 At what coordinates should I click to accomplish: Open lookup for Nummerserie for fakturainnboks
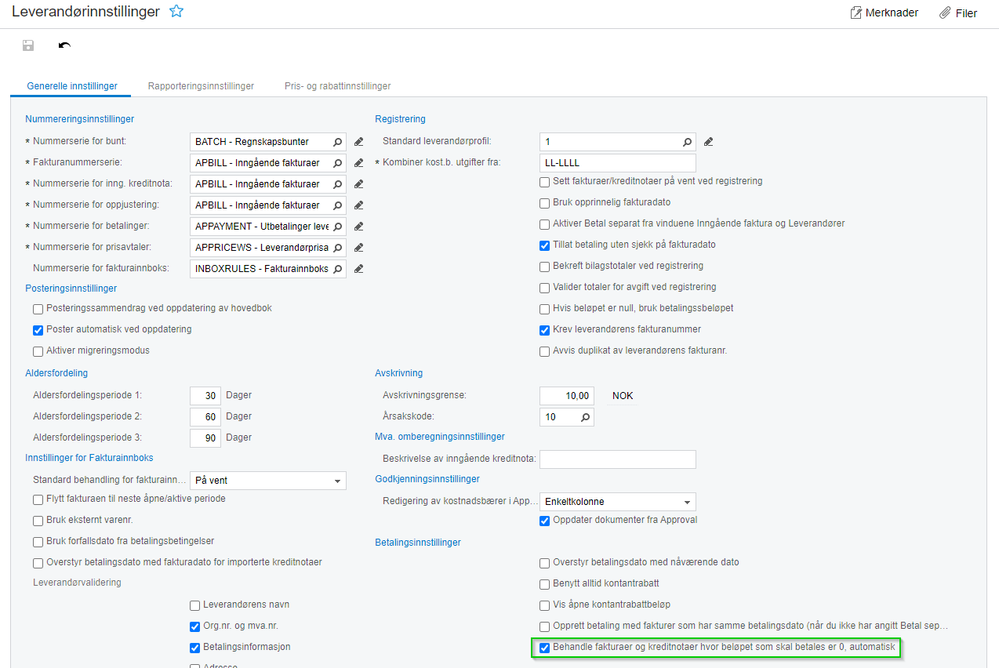(338, 269)
